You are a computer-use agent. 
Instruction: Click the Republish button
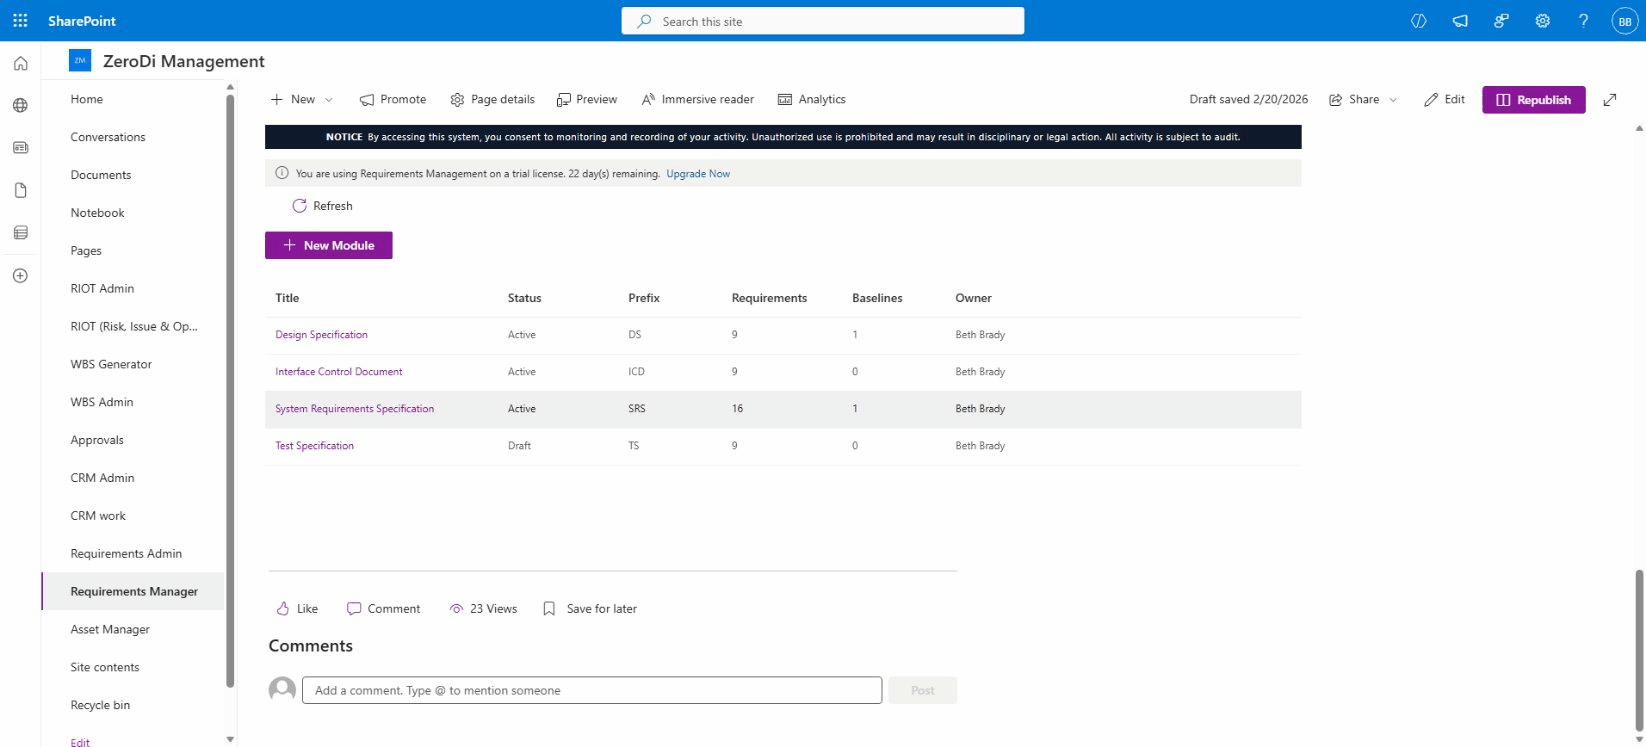pos(1533,100)
